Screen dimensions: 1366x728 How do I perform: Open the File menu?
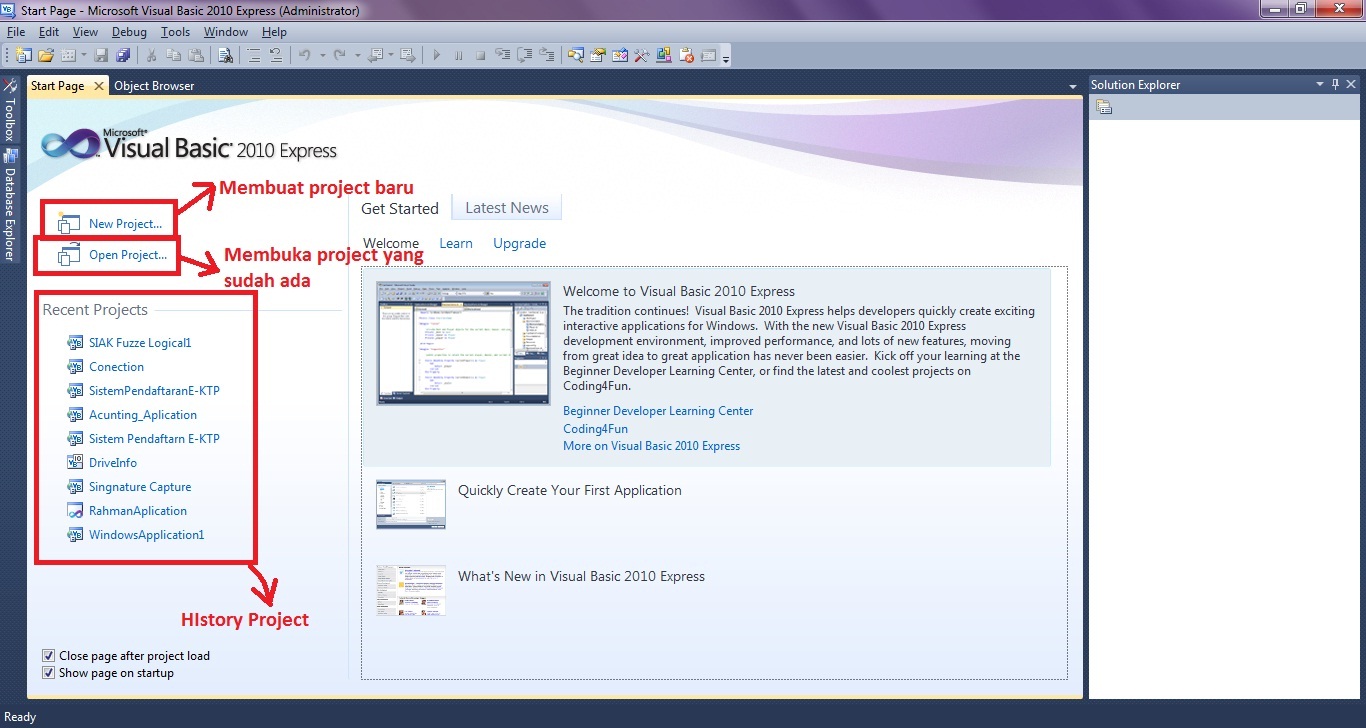[15, 32]
